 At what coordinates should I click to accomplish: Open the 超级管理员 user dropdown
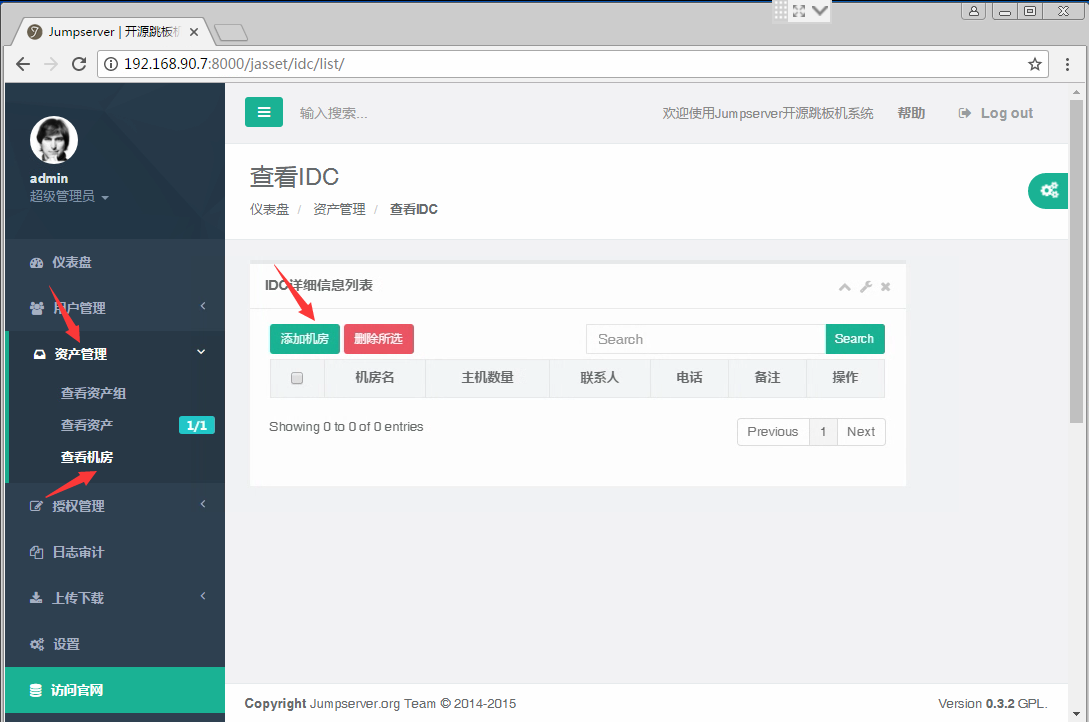tap(68, 197)
